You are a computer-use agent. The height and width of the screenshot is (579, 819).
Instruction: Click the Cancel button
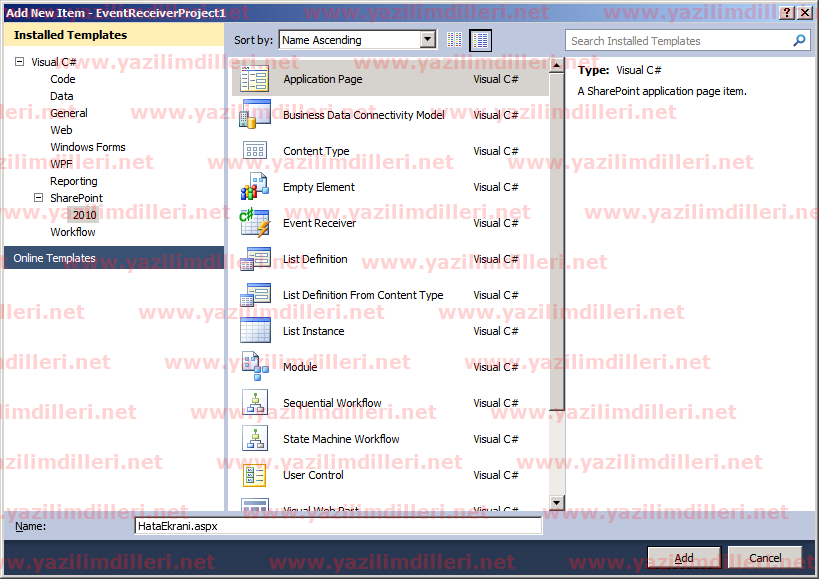[765, 558]
